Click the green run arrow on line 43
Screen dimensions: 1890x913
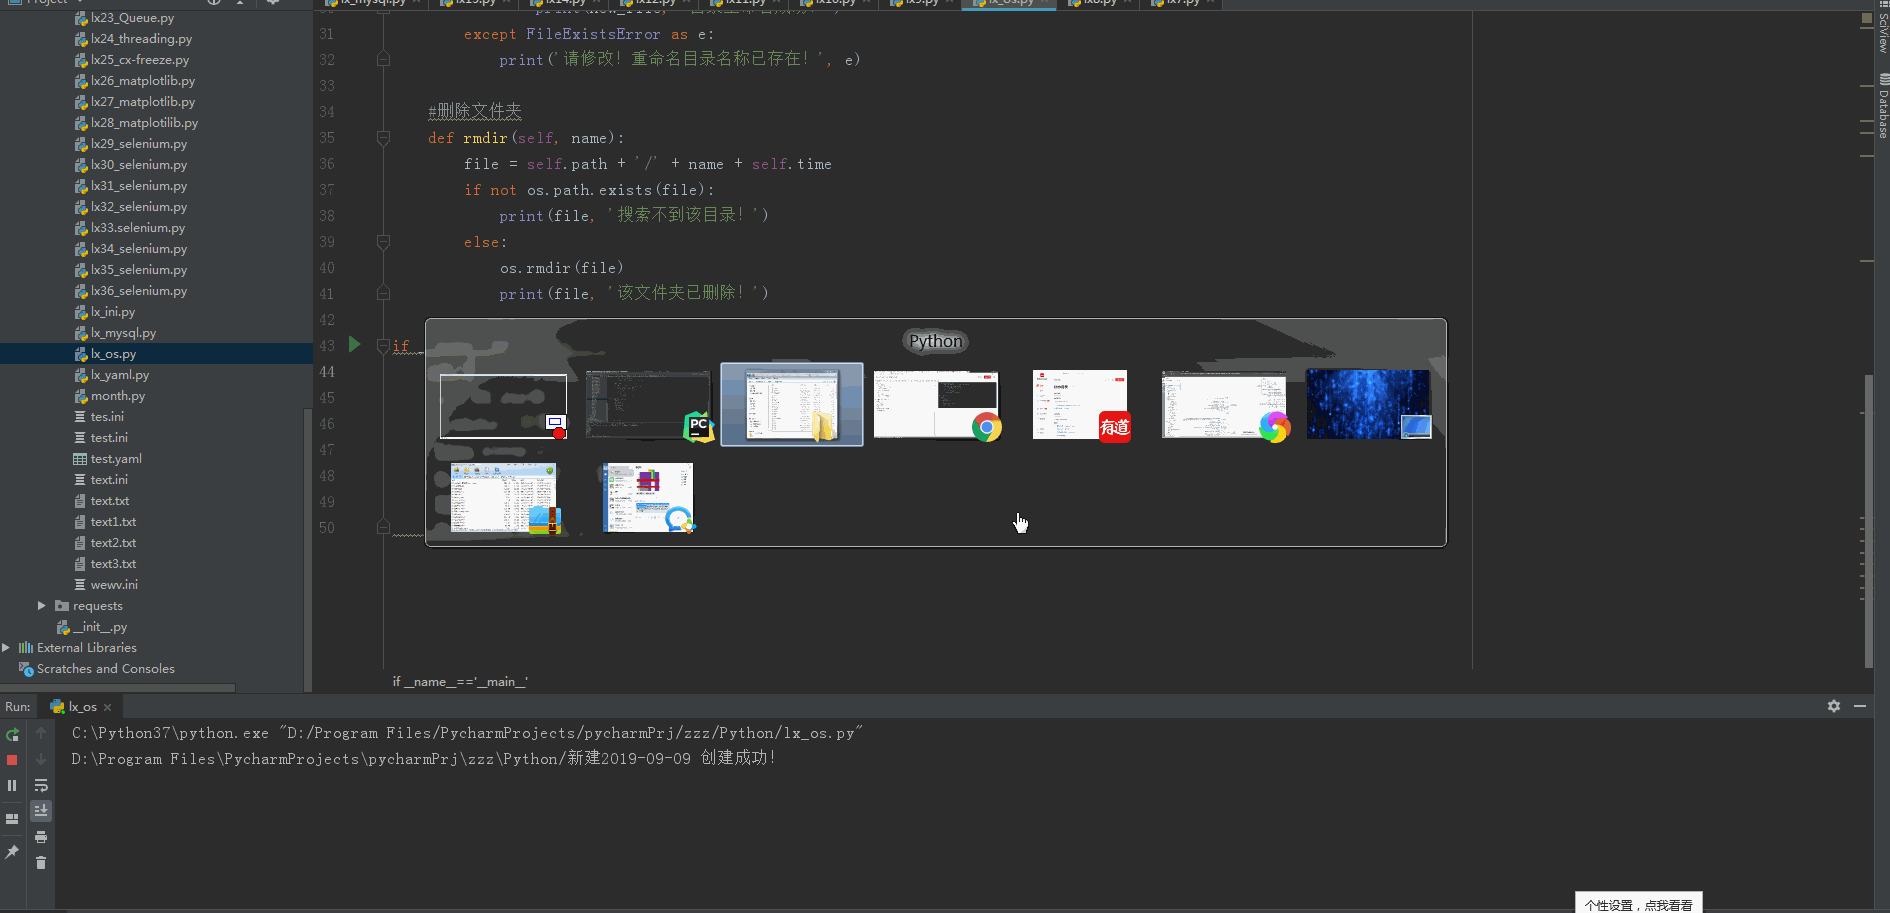[354, 344]
